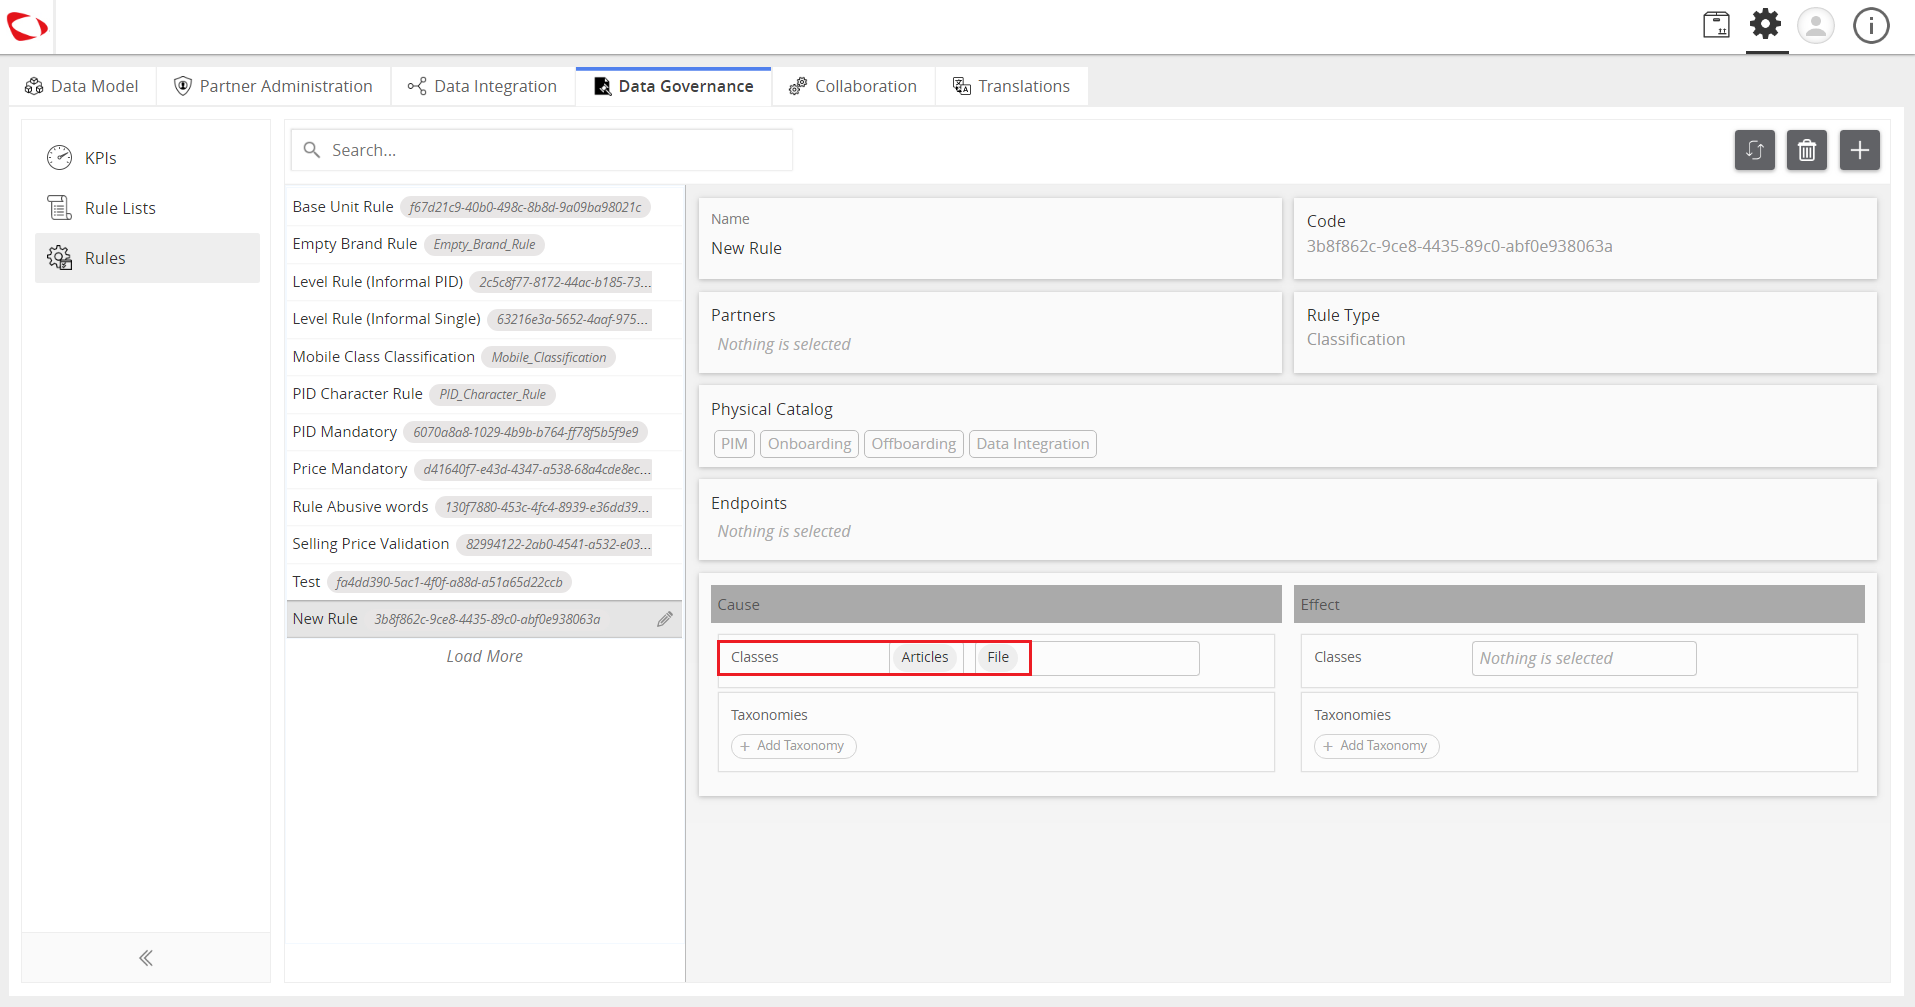This screenshot has height=1007, width=1915.
Task: Click the Cause section header
Action: [x=996, y=604]
